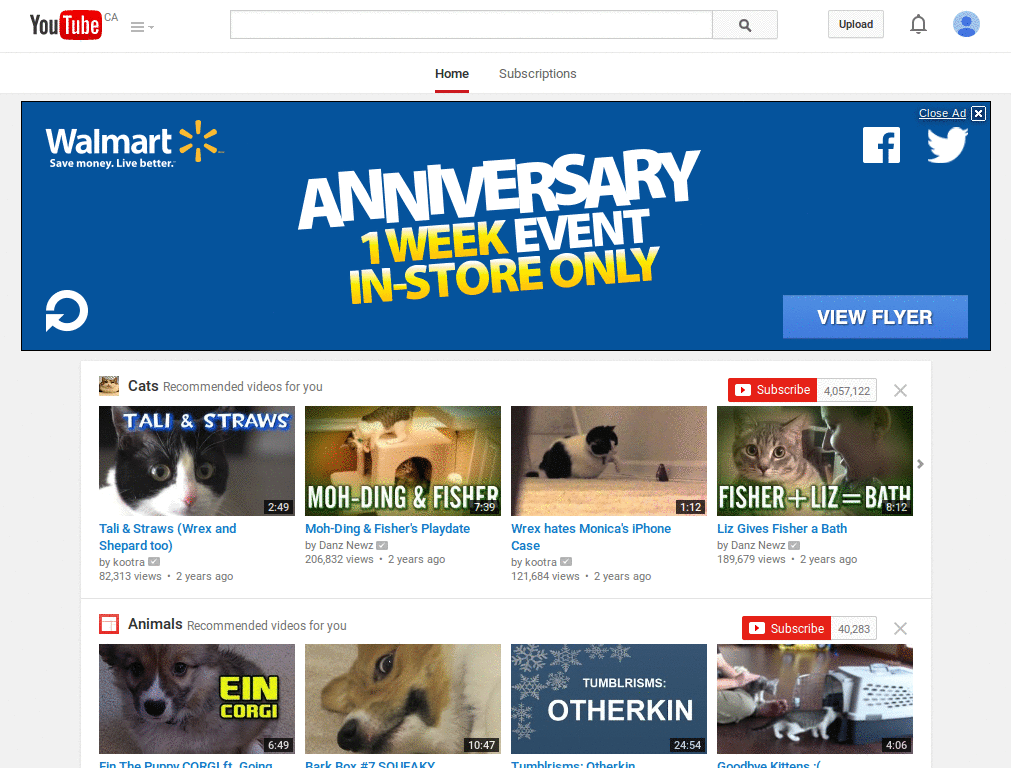Open the Wrex hates iPhone case thumbnail
This screenshot has width=1024, height=768.
pyautogui.click(x=609, y=461)
